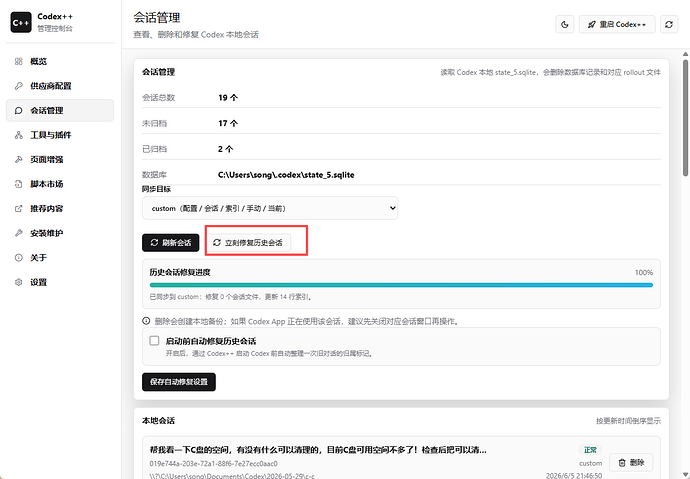Click the info icon before 删除会创建本地备份
Image resolution: width=690 pixels, height=479 pixels.
point(146,321)
